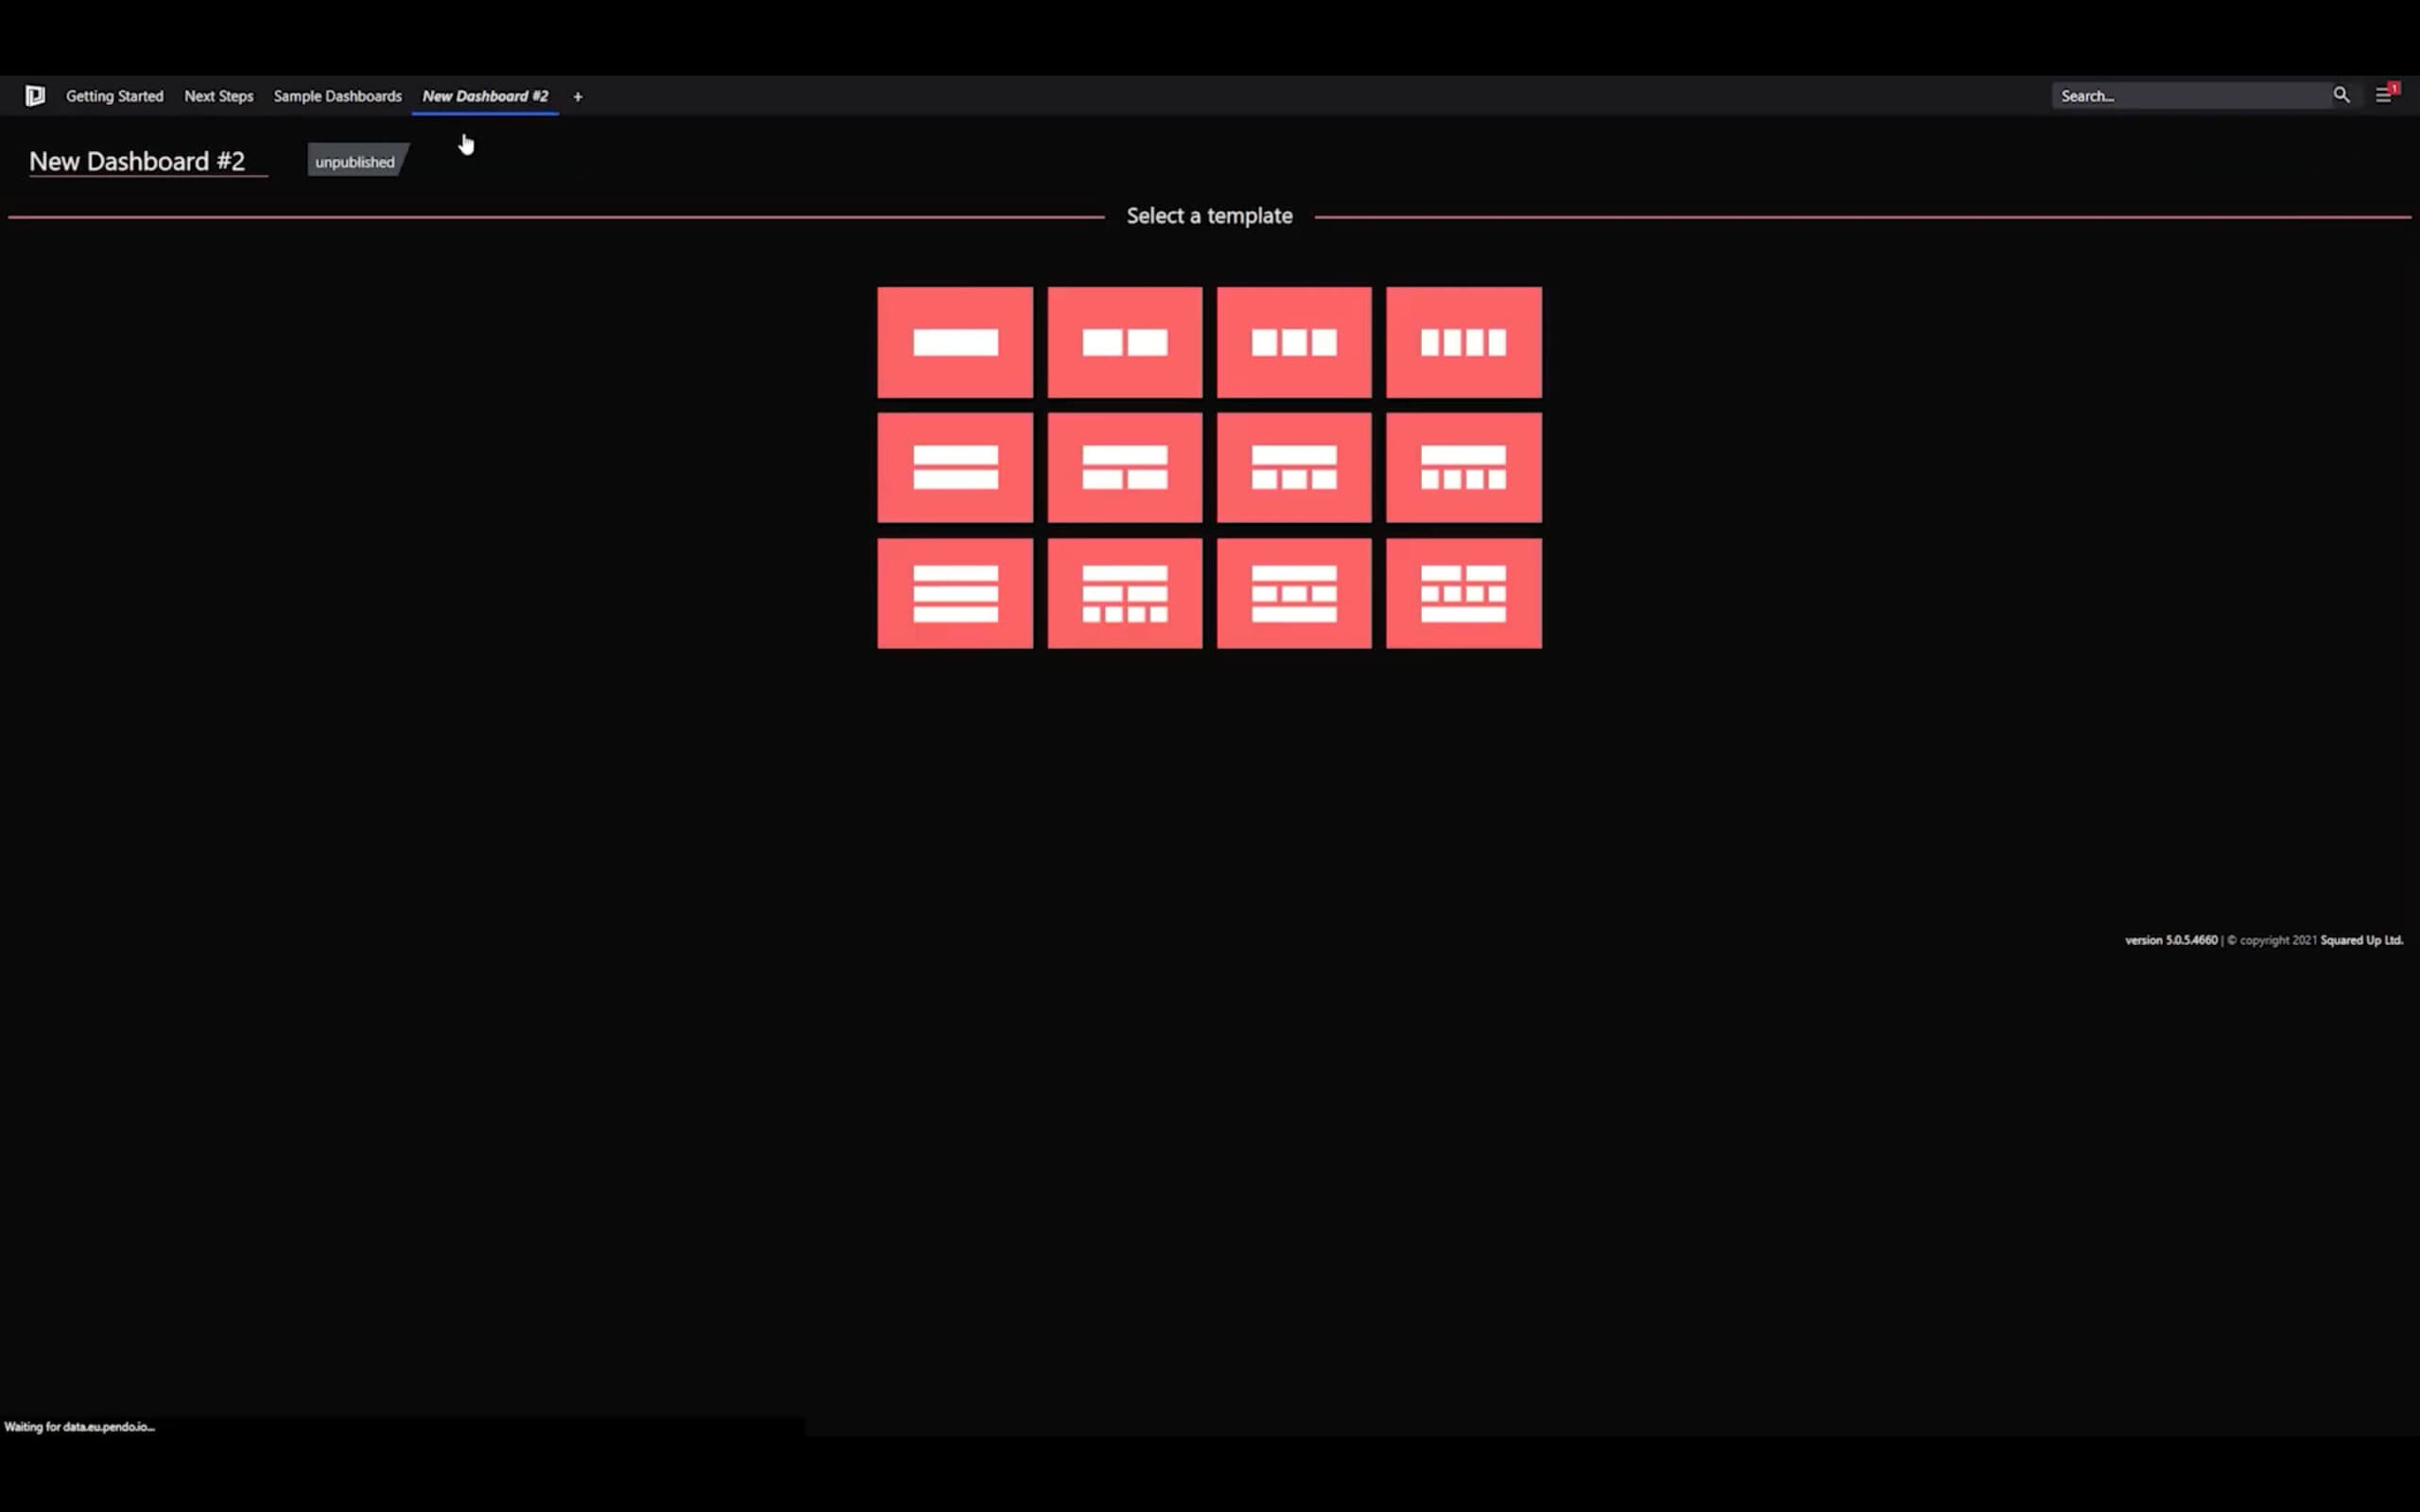The image size is (2420, 1512).
Task: Choose template with one row above three columns
Action: pyautogui.click(x=1294, y=467)
